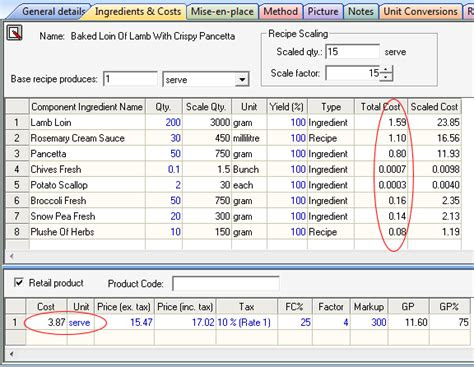Click the Yield 100 cell for Pancetta
This screenshot has height=367, width=474.
(x=287, y=154)
